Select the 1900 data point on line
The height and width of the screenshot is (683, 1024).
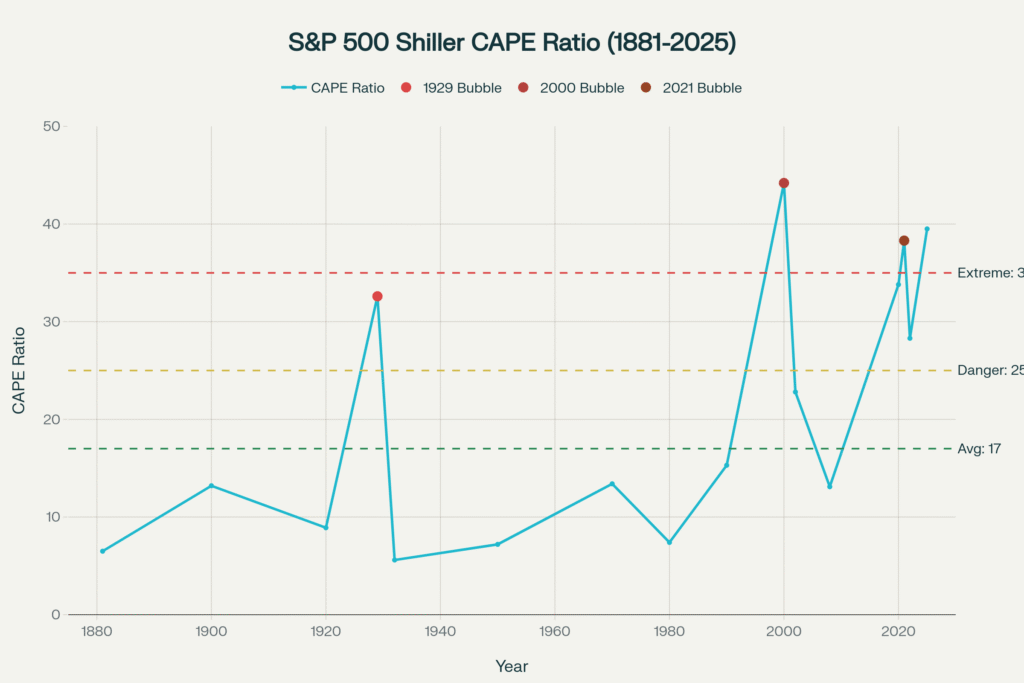pyautogui.click(x=211, y=486)
